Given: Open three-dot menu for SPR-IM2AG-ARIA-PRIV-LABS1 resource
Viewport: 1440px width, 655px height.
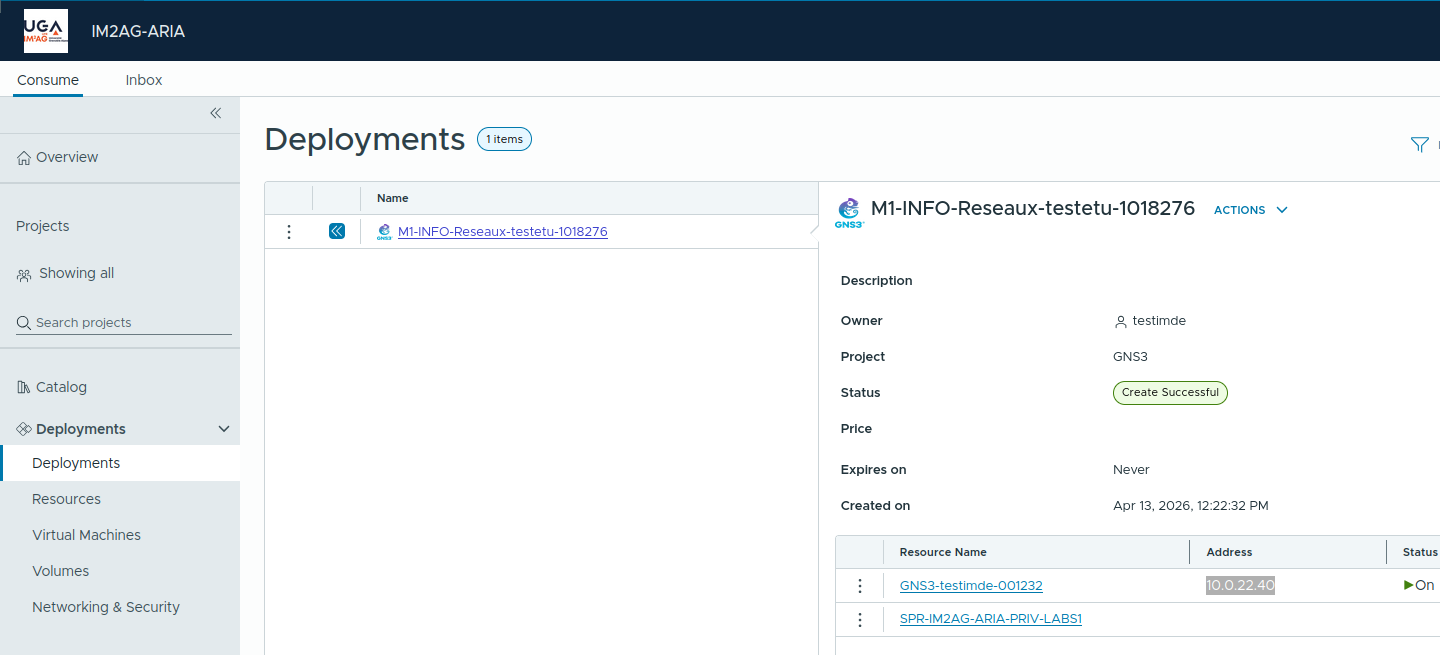Looking at the screenshot, I should pyautogui.click(x=860, y=620).
